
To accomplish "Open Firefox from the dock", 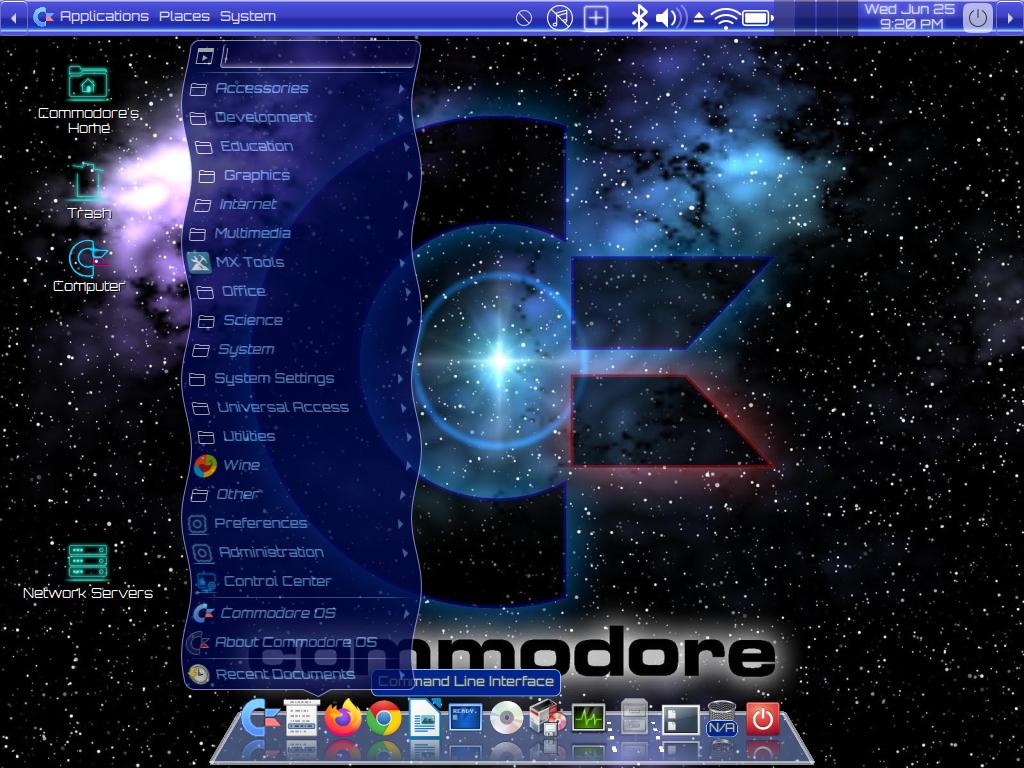I will [344, 717].
